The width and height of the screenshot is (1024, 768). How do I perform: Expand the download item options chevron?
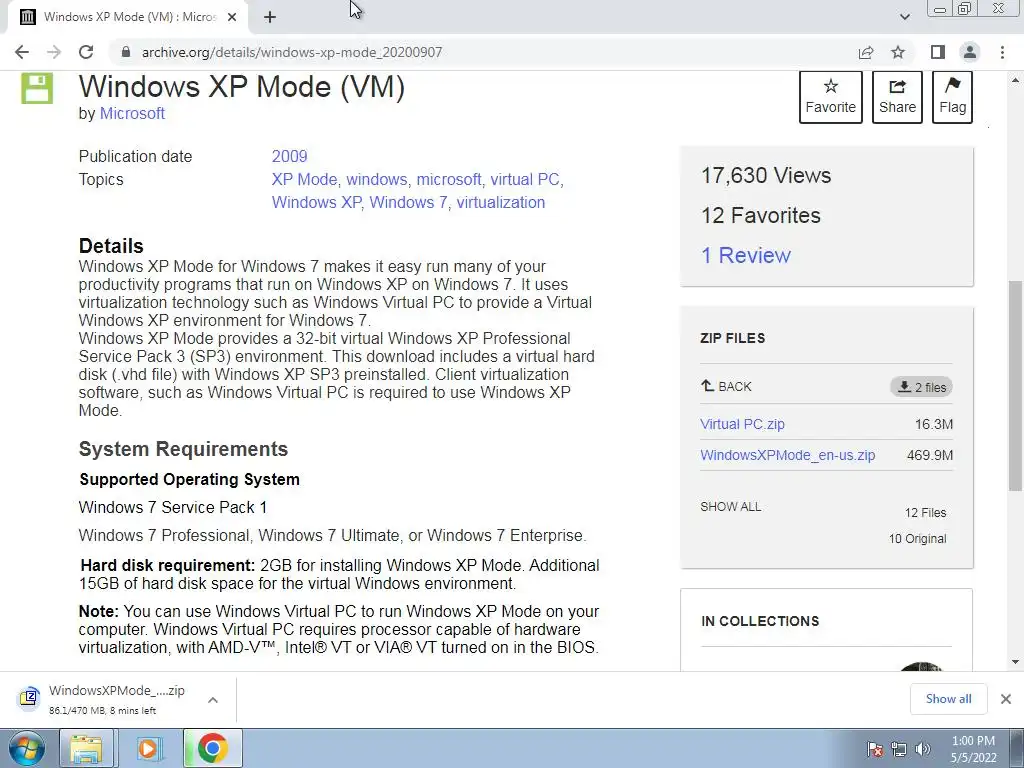click(213, 700)
